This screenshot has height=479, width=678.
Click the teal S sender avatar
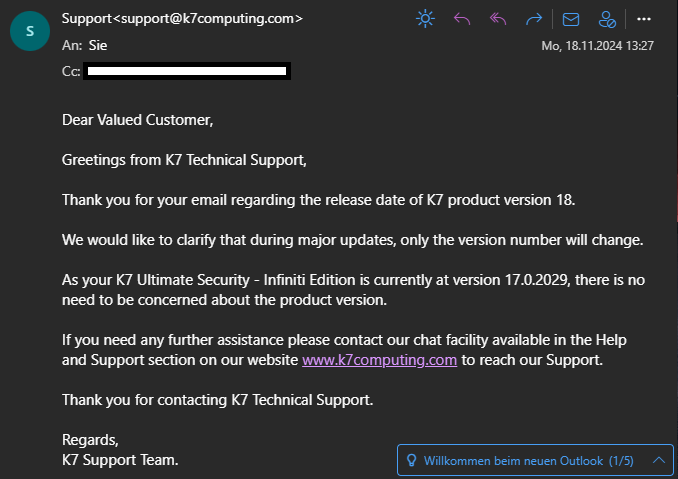point(30,31)
